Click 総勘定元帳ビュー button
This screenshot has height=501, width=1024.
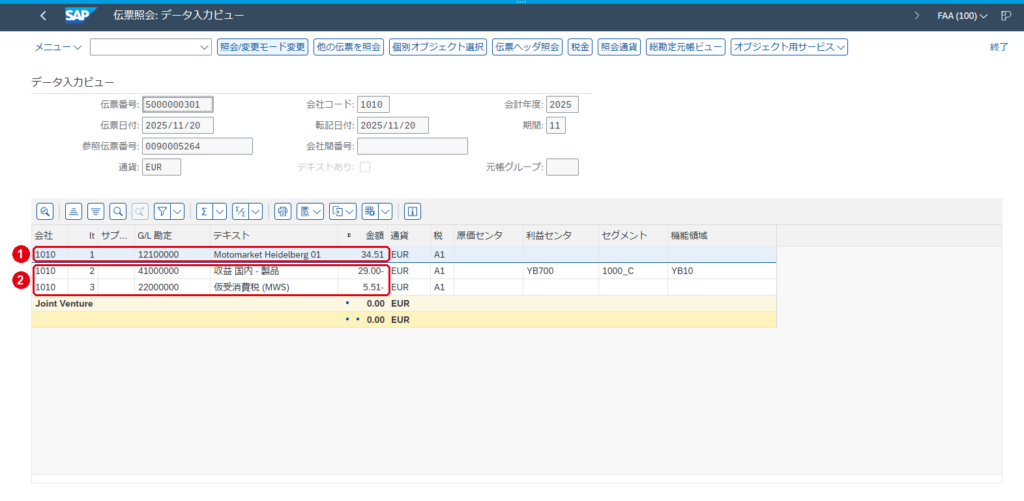(685, 47)
